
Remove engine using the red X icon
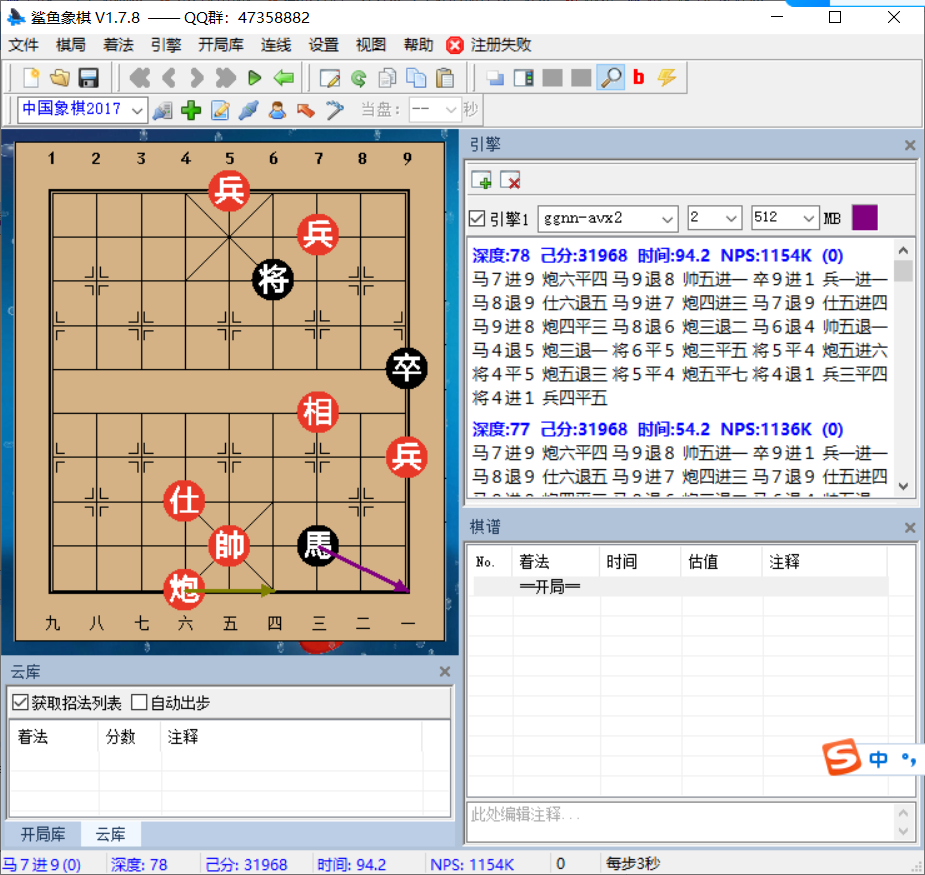[x=510, y=181]
